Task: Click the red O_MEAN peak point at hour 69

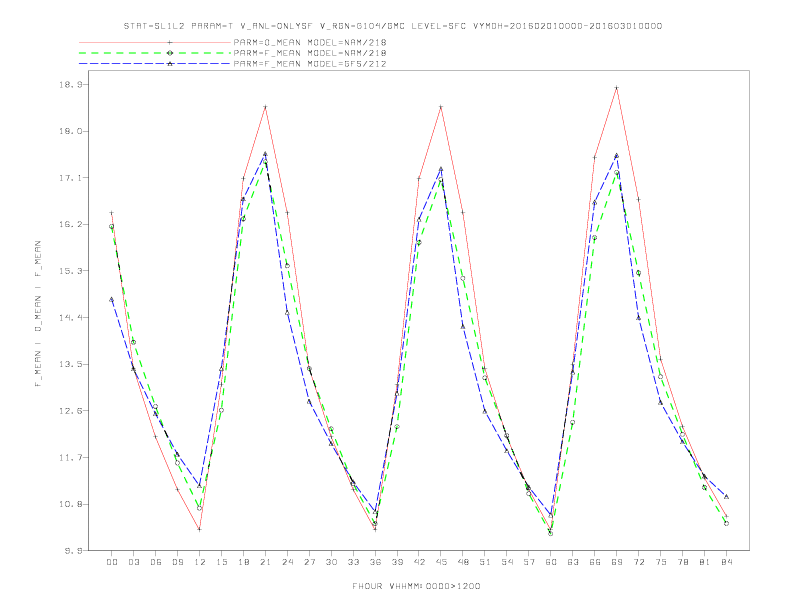Action: click(617, 88)
